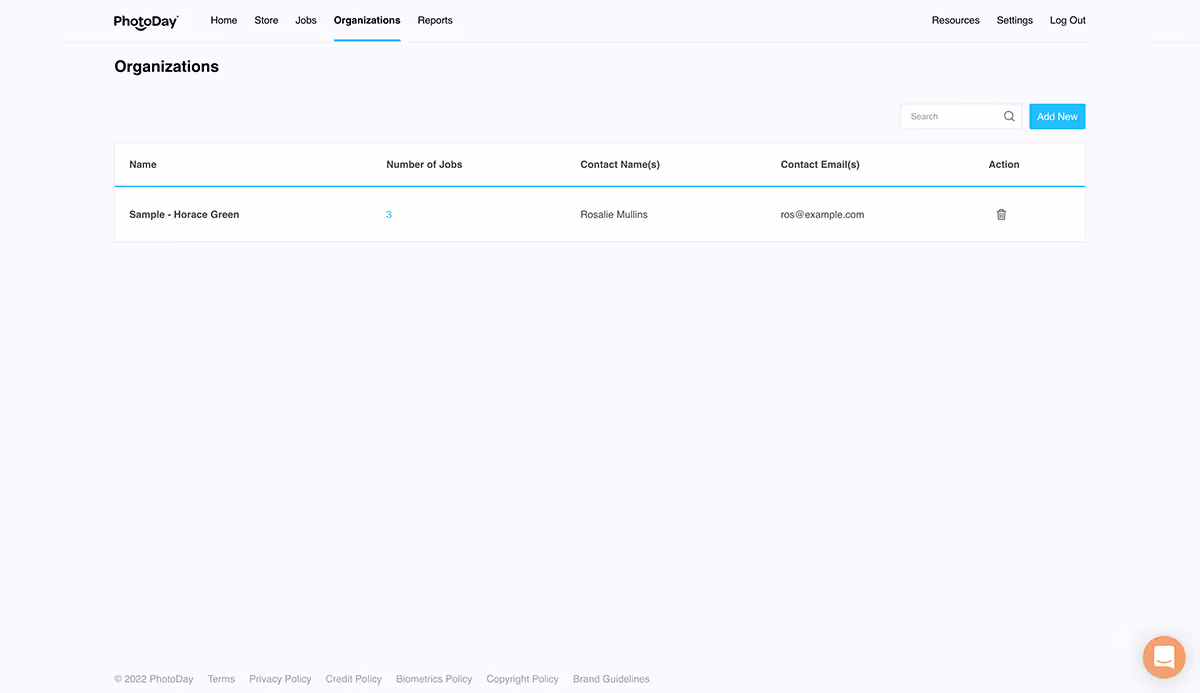This screenshot has width=1200, height=693.
Task: Click the Number of Jobs column header
Action: [x=424, y=164]
